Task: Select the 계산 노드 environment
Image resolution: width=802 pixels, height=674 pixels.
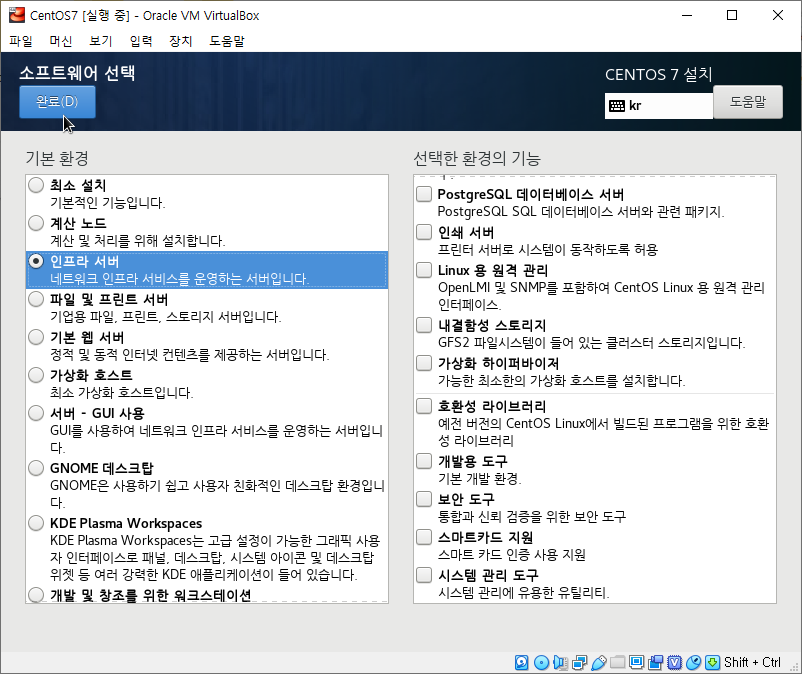Action: coord(36,223)
